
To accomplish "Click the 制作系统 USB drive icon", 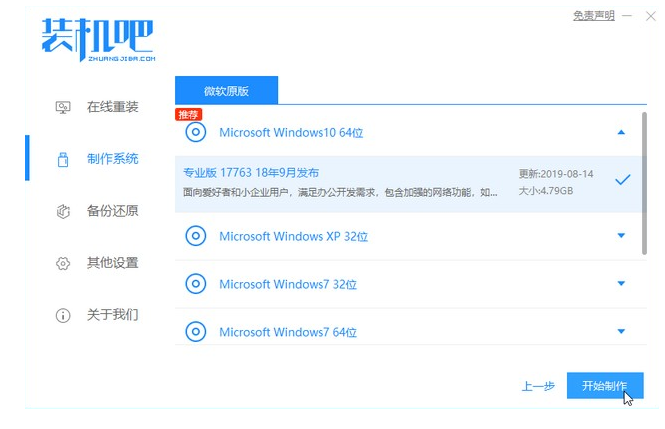I will (x=63, y=159).
